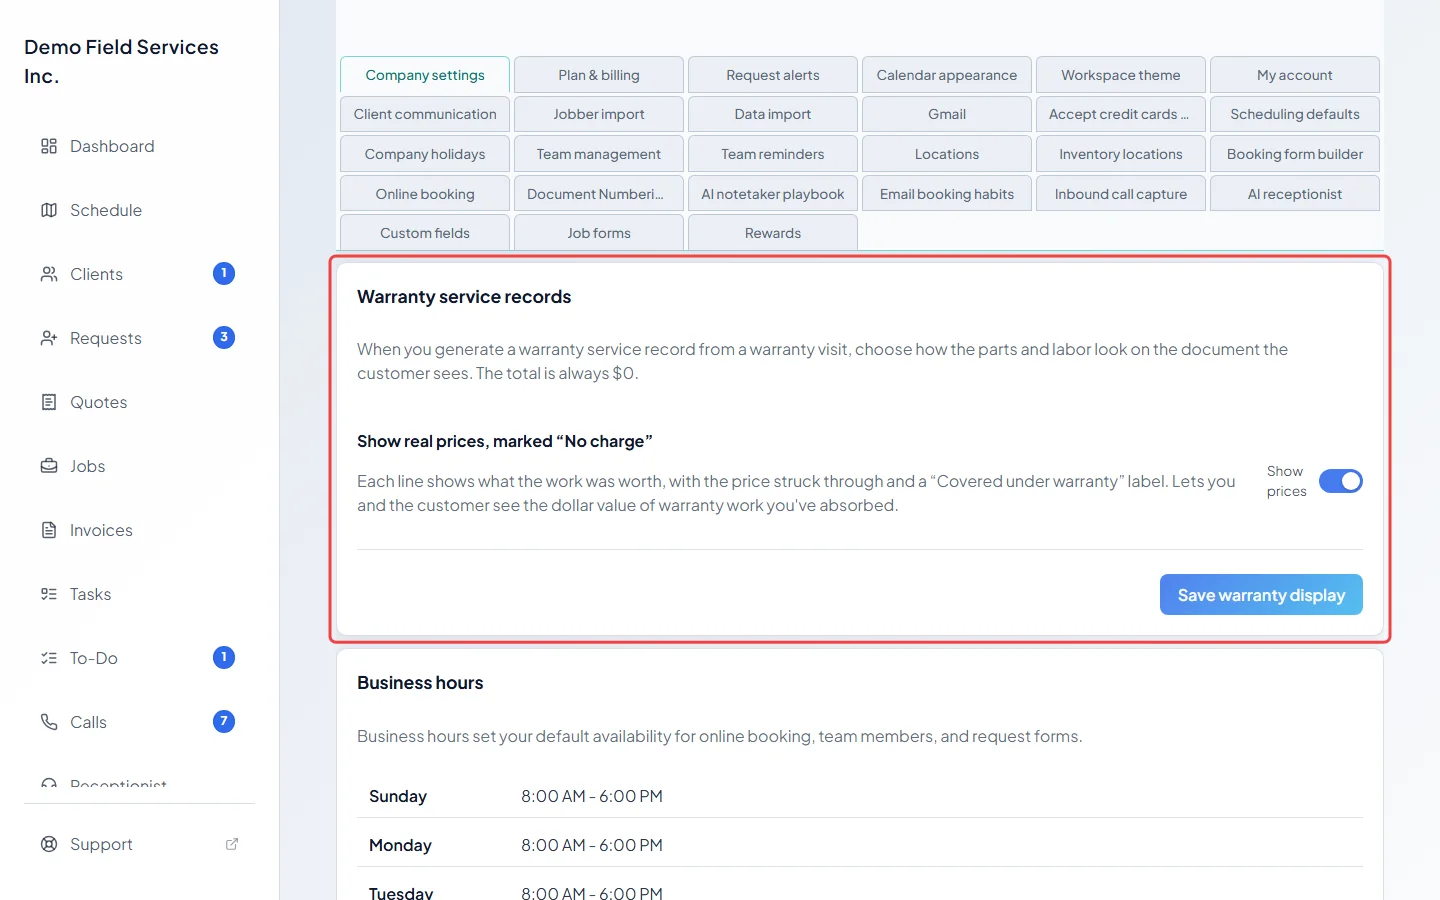Click the Jobs briefcase icon

point(49,466)
